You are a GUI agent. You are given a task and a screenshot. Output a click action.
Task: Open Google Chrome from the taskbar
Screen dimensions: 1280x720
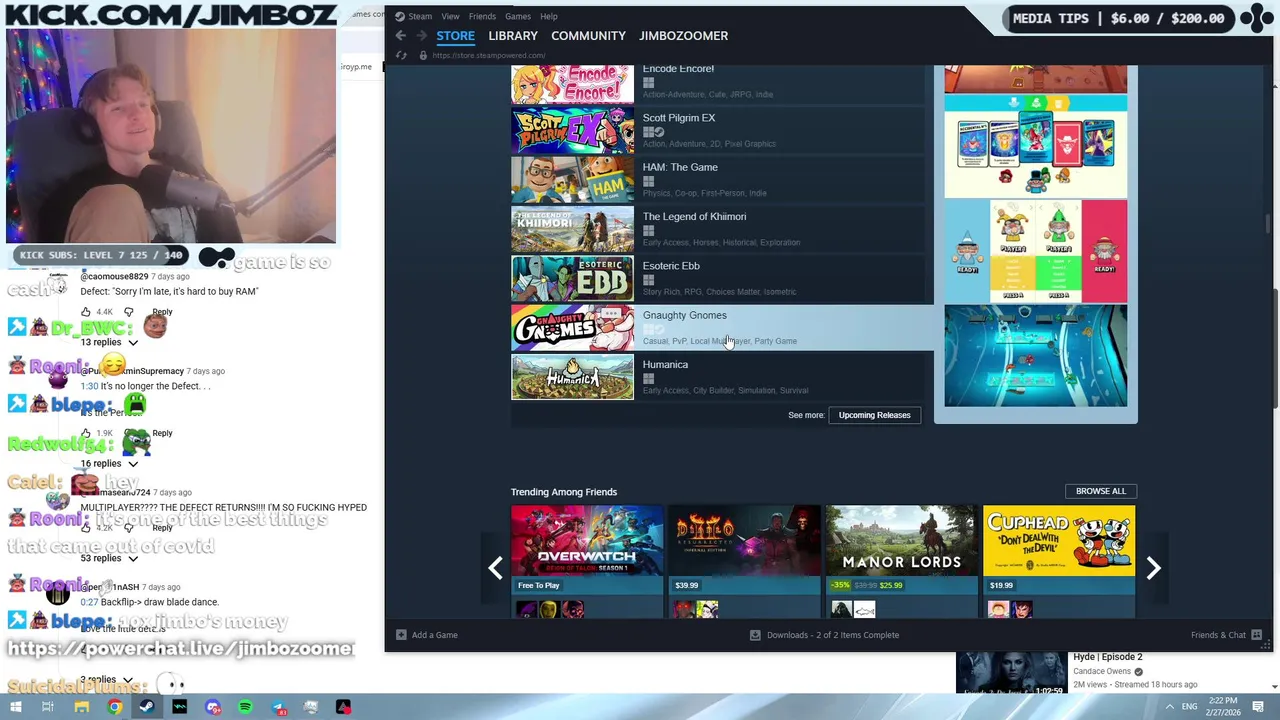click(x=114, y=707)
